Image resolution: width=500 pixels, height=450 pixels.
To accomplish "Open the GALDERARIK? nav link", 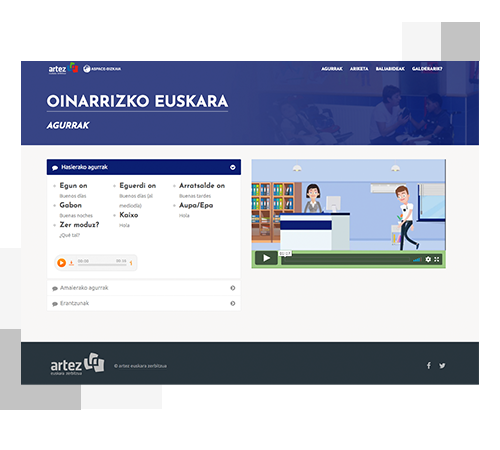I will pos(427,69).
